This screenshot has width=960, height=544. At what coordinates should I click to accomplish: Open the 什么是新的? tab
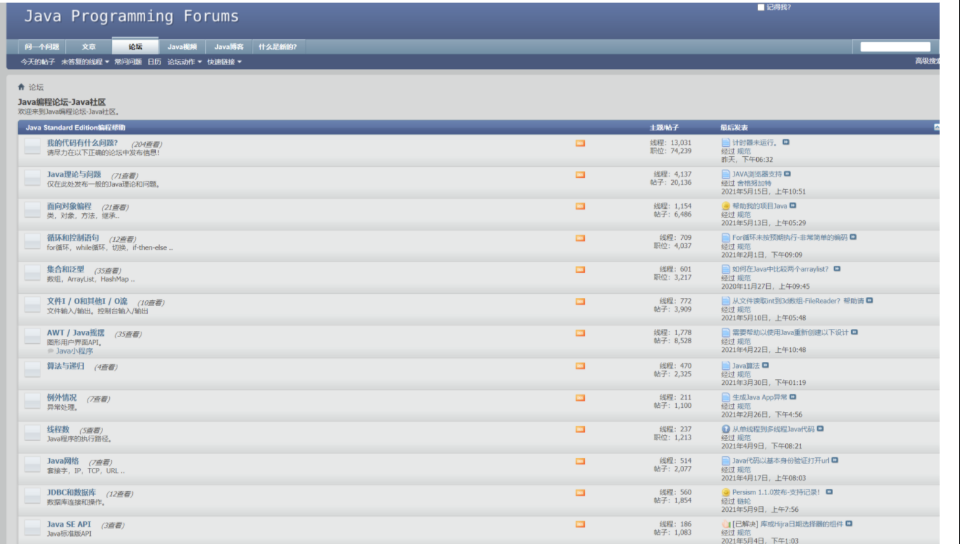(x=277, y=47)
